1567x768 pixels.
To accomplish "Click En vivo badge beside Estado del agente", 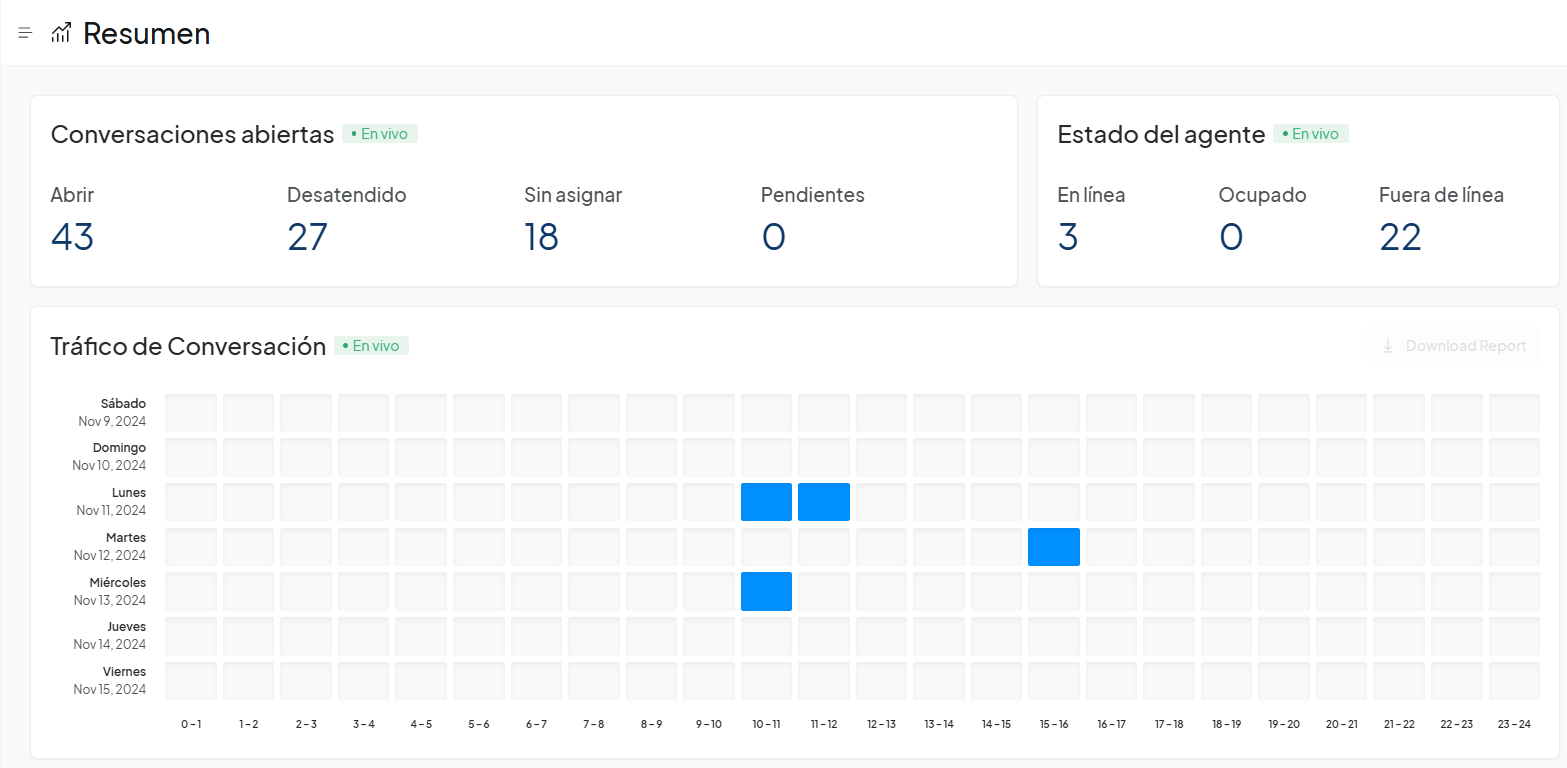I will pos(1311,134).
